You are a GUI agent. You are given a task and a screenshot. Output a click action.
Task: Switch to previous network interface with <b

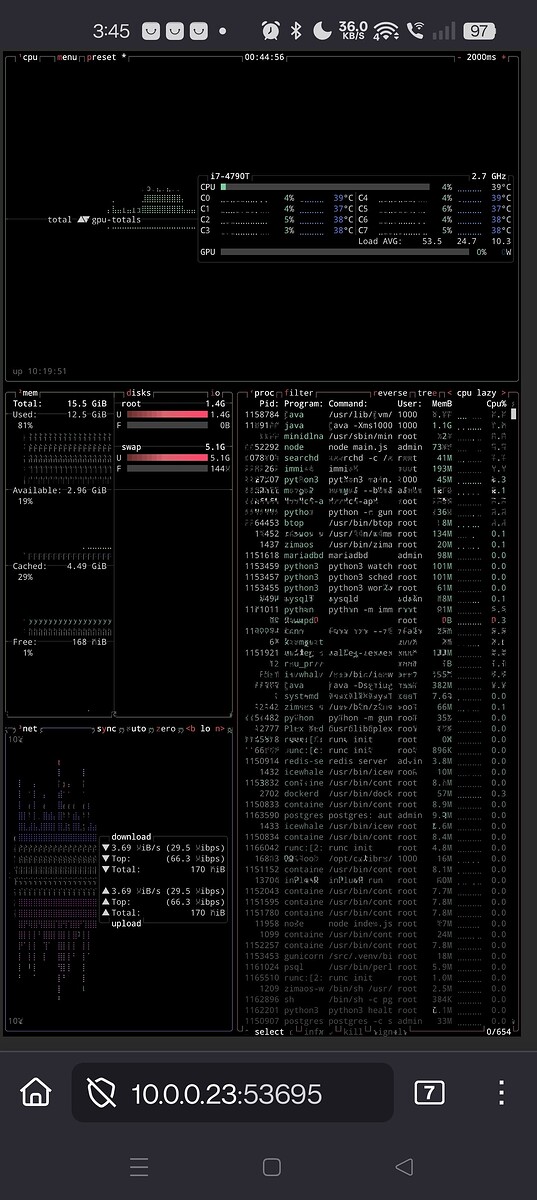[x=188, y=729]
